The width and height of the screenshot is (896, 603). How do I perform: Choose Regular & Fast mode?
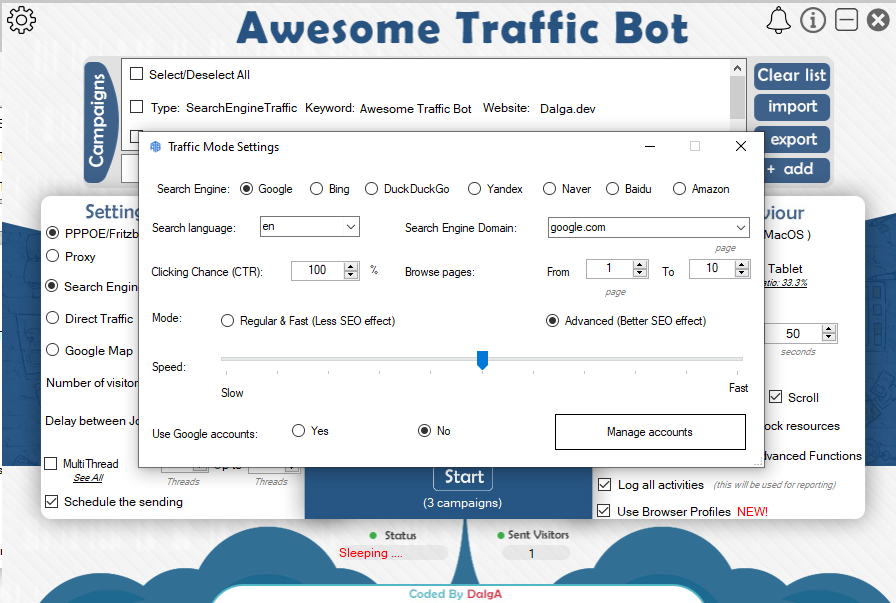[227, 321]
